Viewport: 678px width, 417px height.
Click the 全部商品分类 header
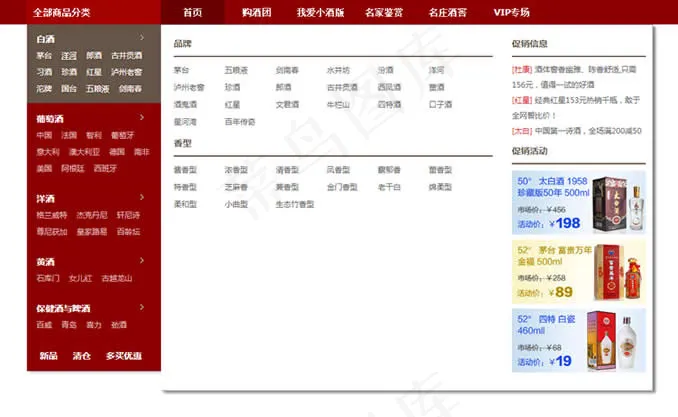point(62,12)
